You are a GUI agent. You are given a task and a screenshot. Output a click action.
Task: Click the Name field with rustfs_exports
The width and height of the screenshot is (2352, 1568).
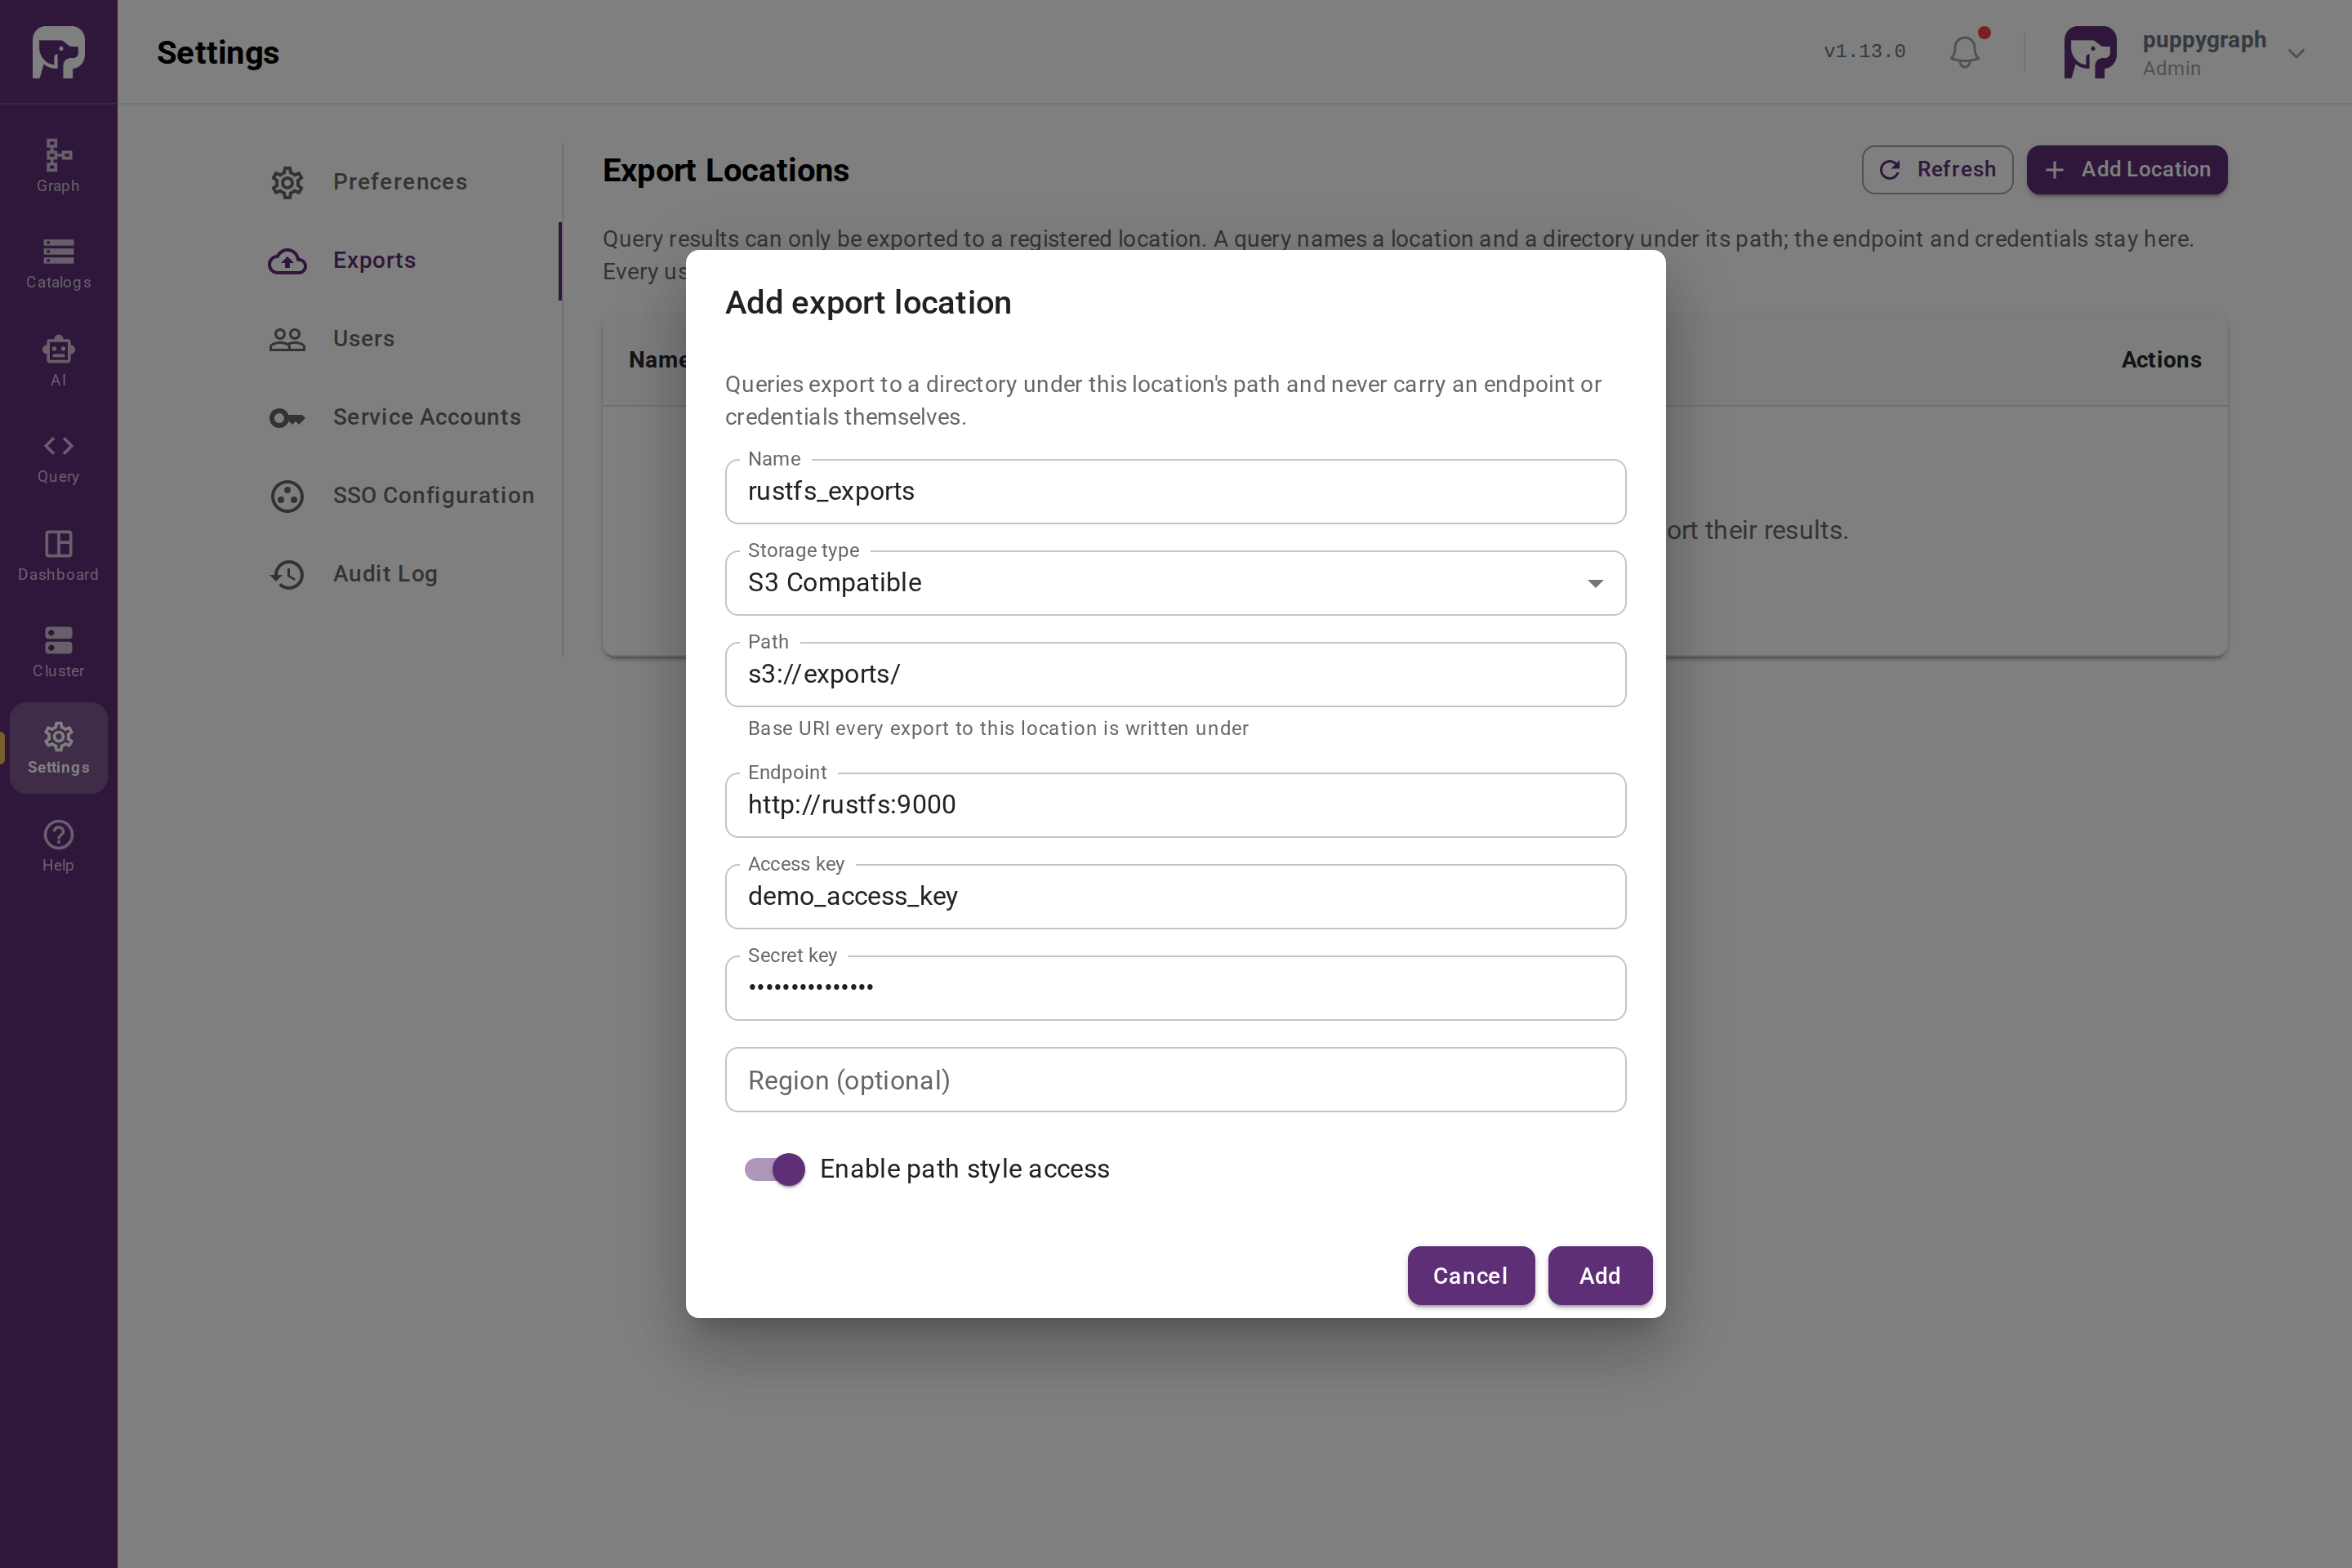click(x=1175, y=491)
